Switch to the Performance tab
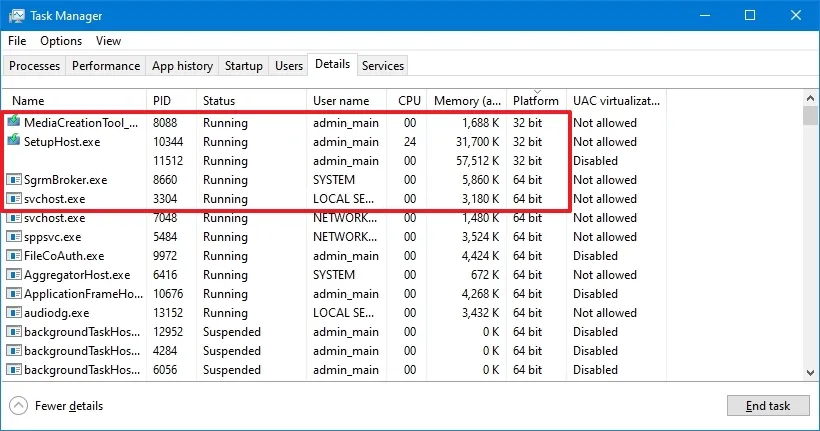This screenshot has height=431, width=820. 106,66
